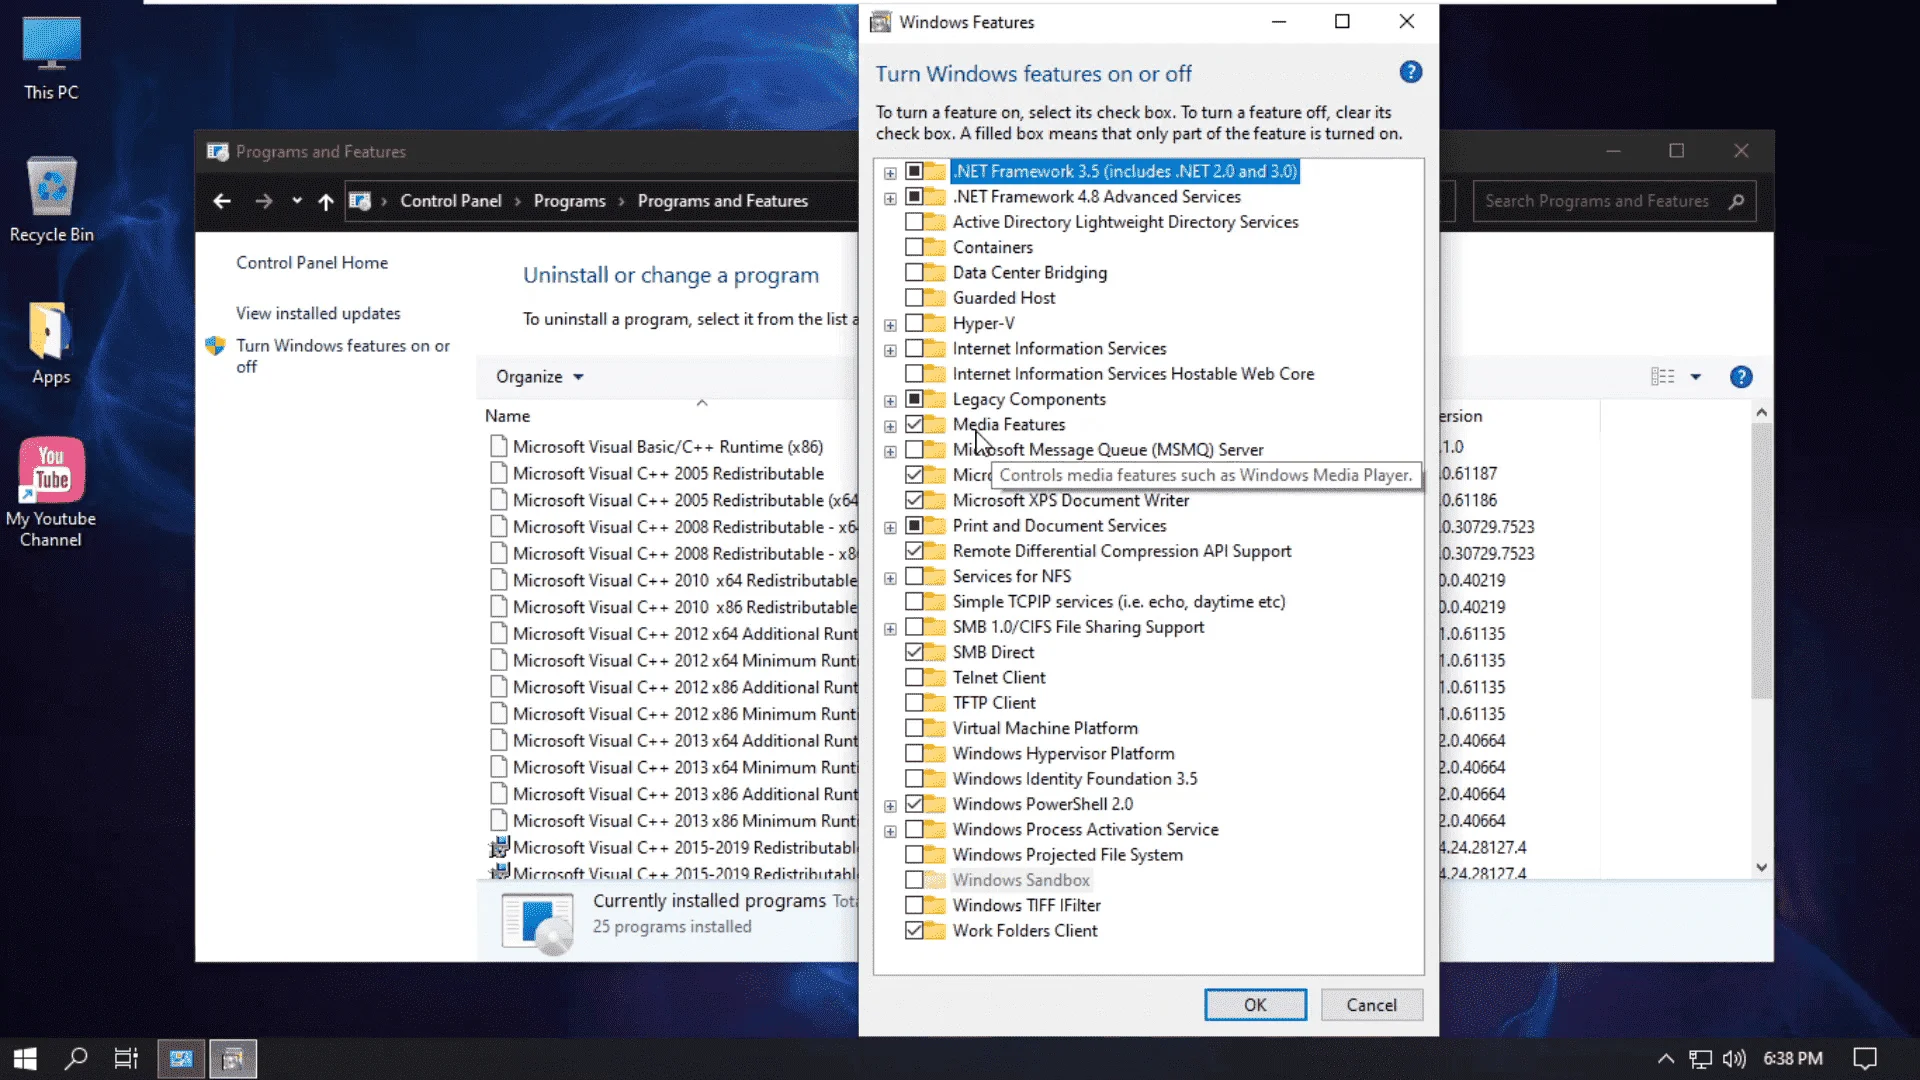Open Control Panel Home link
The image size is (1920, 1080).
(312, 263)
